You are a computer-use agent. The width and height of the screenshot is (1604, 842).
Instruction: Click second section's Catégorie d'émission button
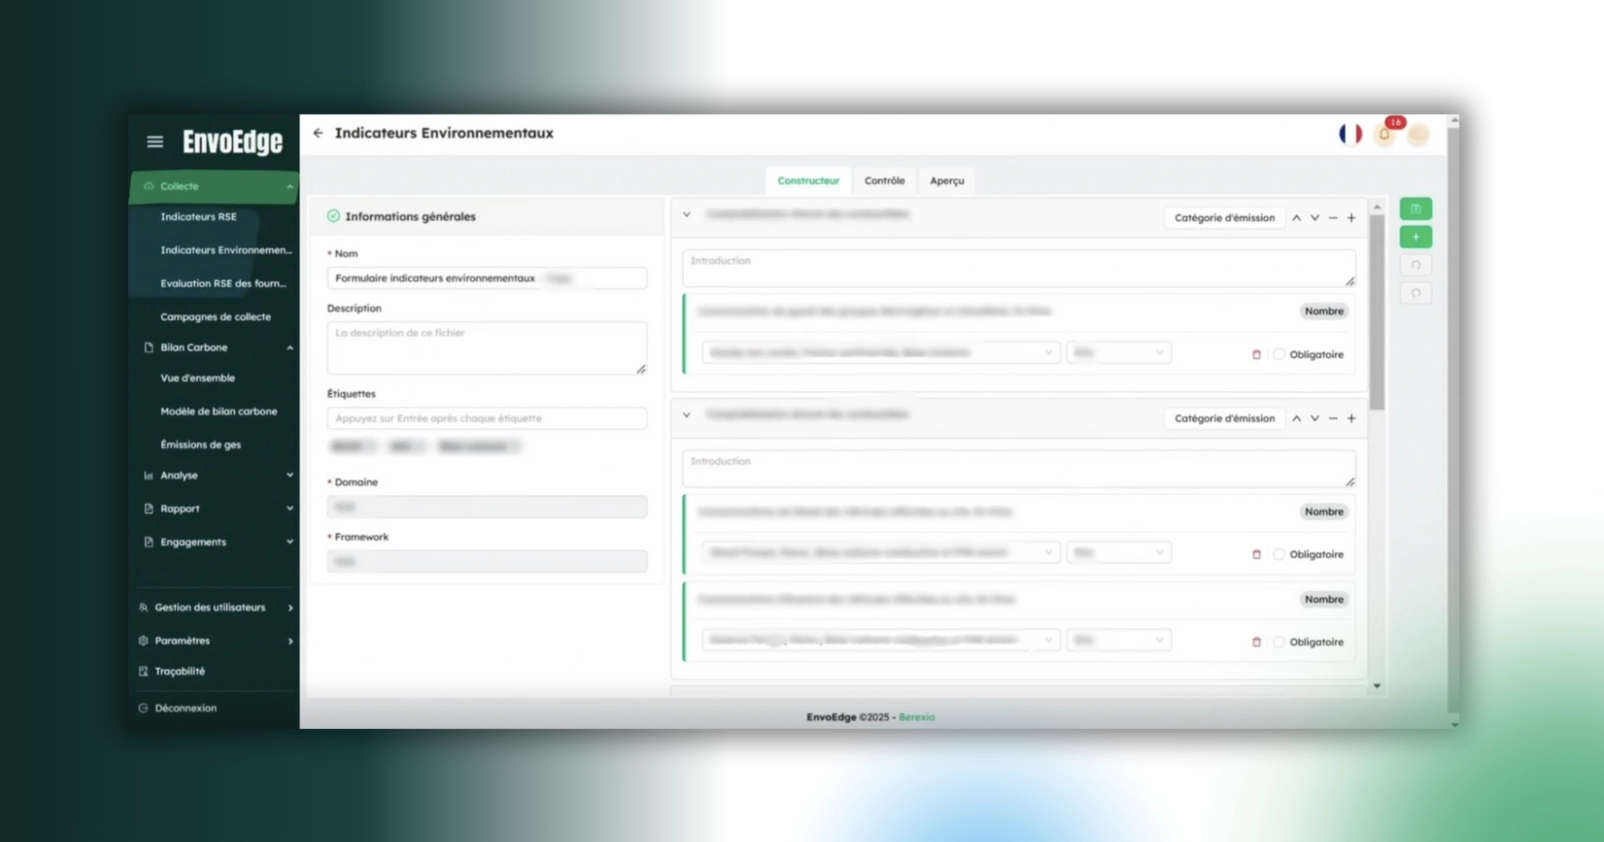pos(1224,419)
